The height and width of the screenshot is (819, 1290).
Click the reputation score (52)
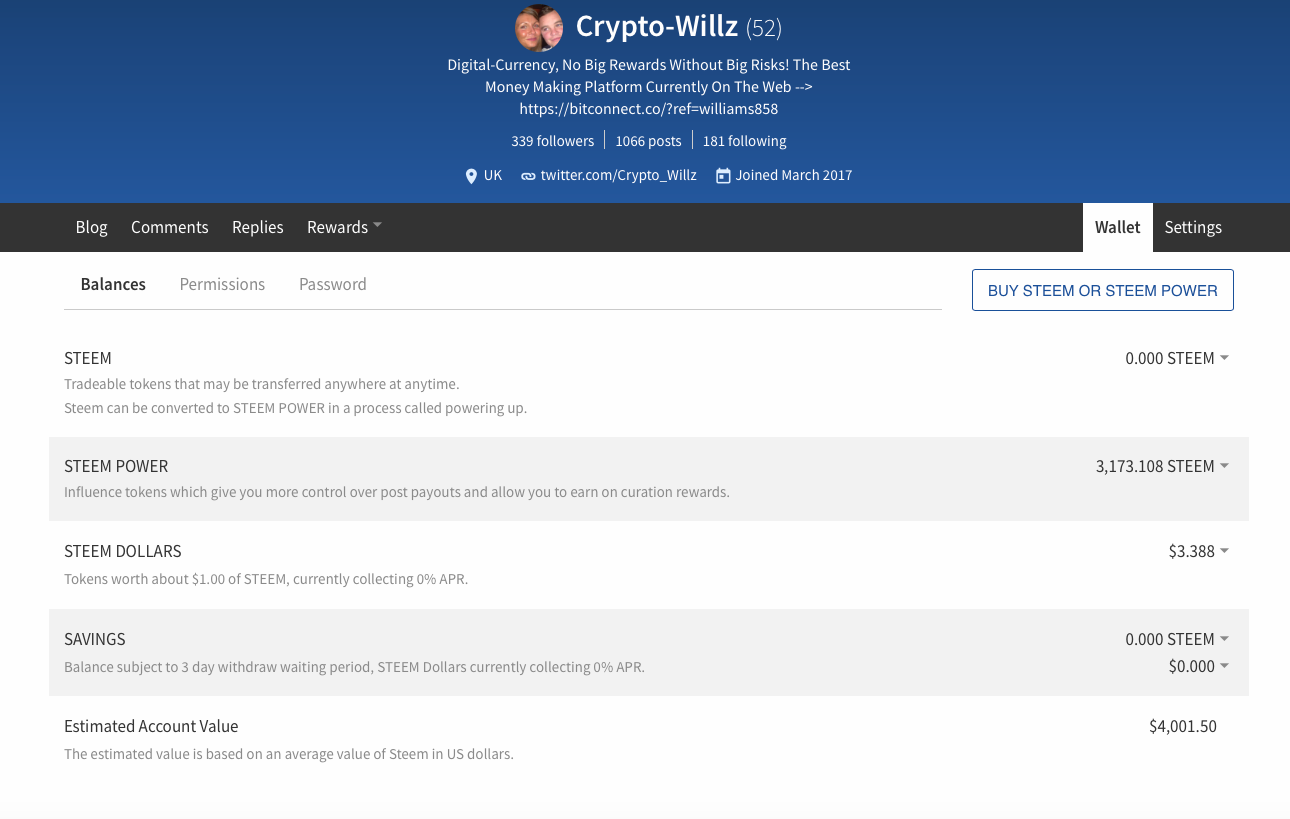(x=764, y=28)
